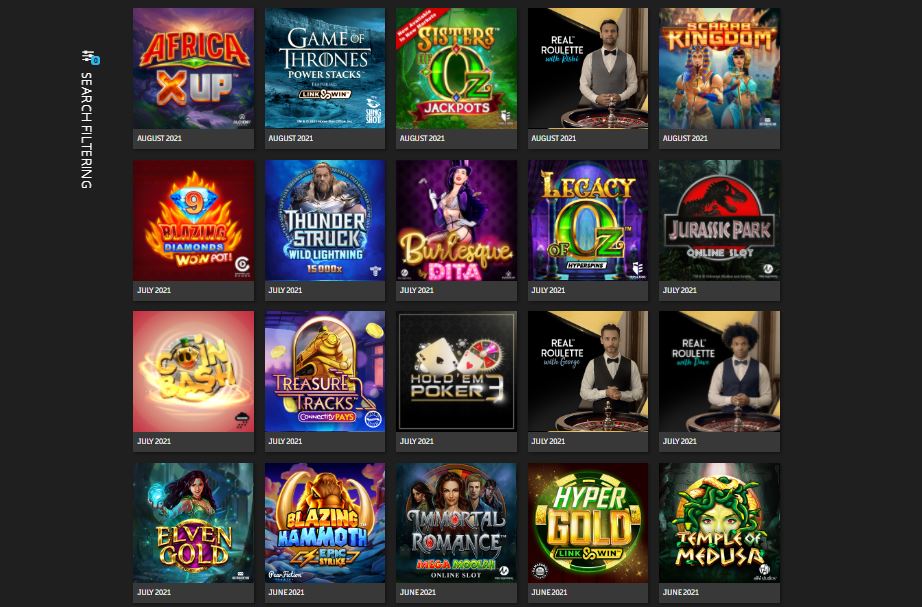
Task: Open Hyper Gold Link & Win game
Action: pyautogui.click(x=588, y=523)
